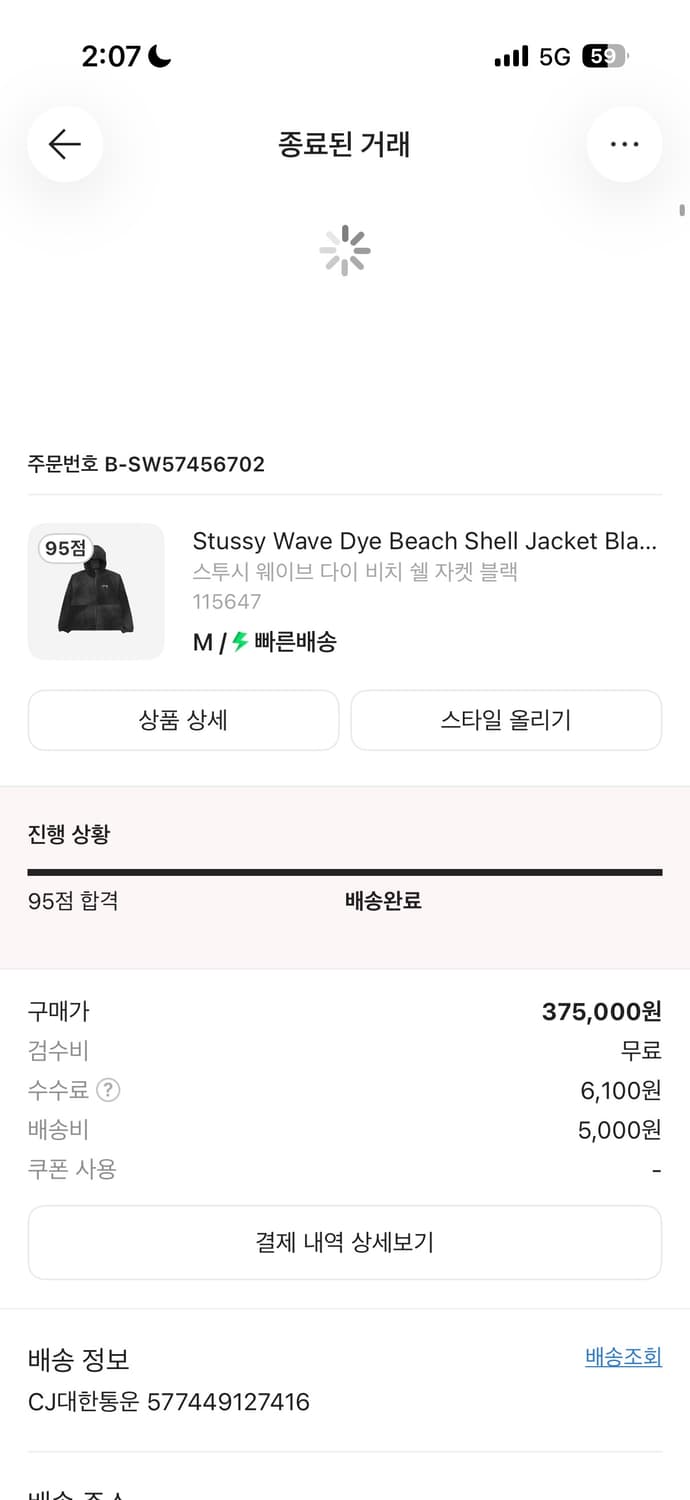Tap the 배송조회 delivery tracking link
Viewport: 690px width, 1500px height.
point(621,1357)
